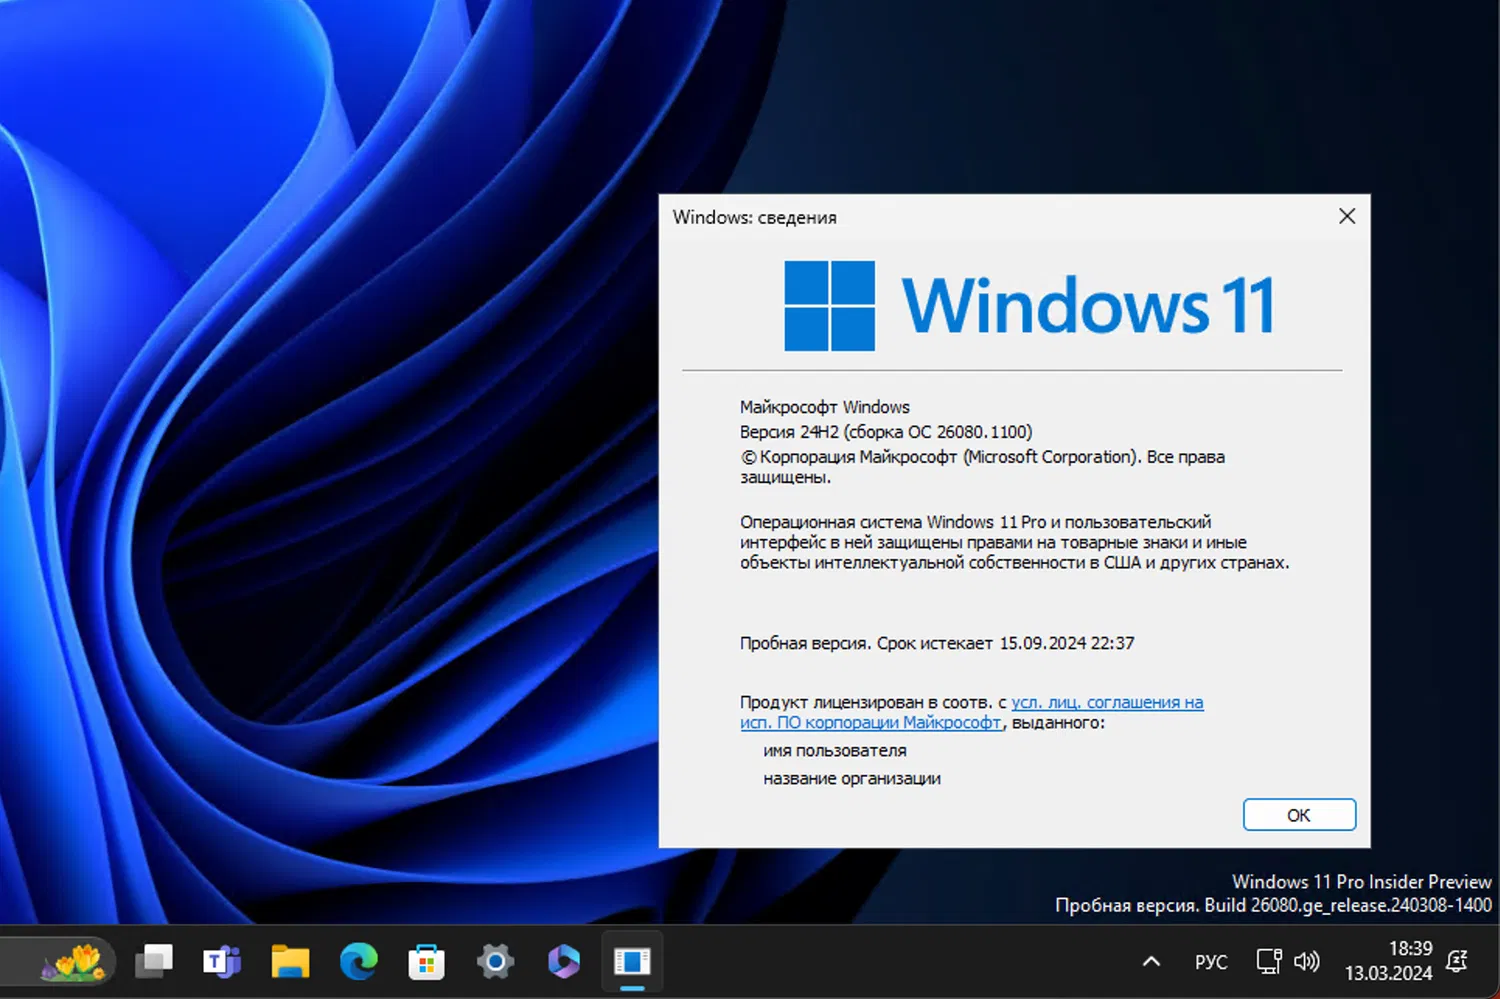Open Task View from the taskbar

(155, 962)
